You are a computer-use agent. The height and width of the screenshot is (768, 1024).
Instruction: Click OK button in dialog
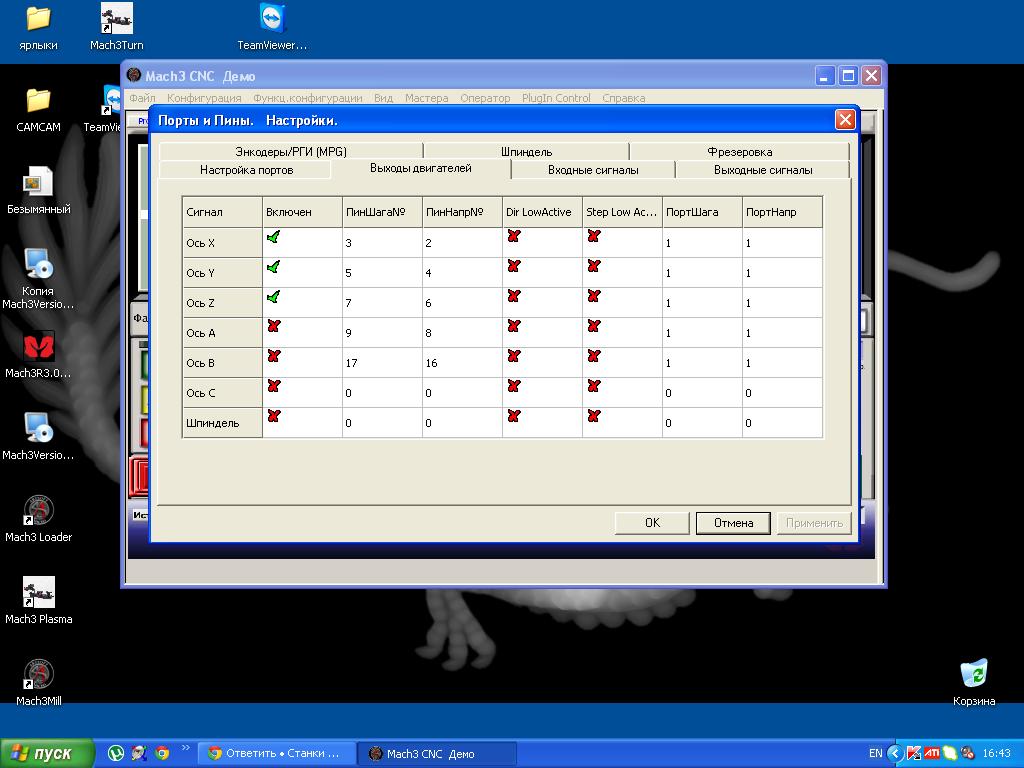click(652, 523)
